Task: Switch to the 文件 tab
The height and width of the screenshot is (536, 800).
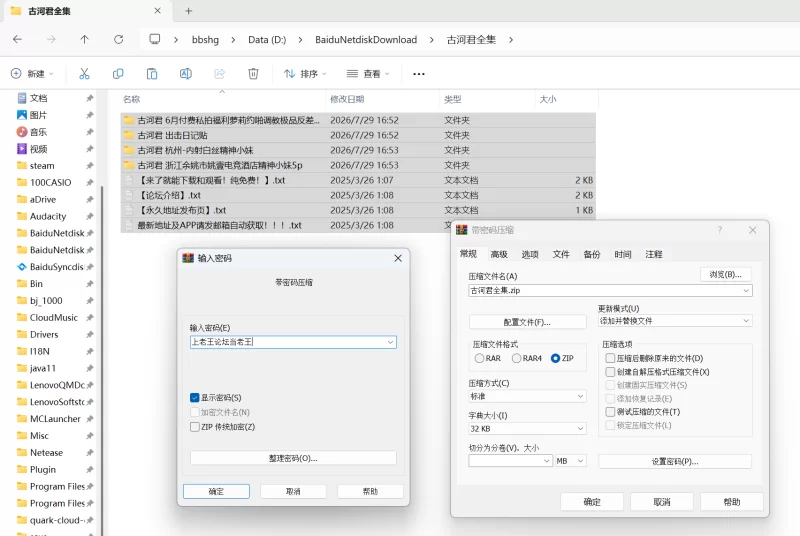Action: coord(561,254)
